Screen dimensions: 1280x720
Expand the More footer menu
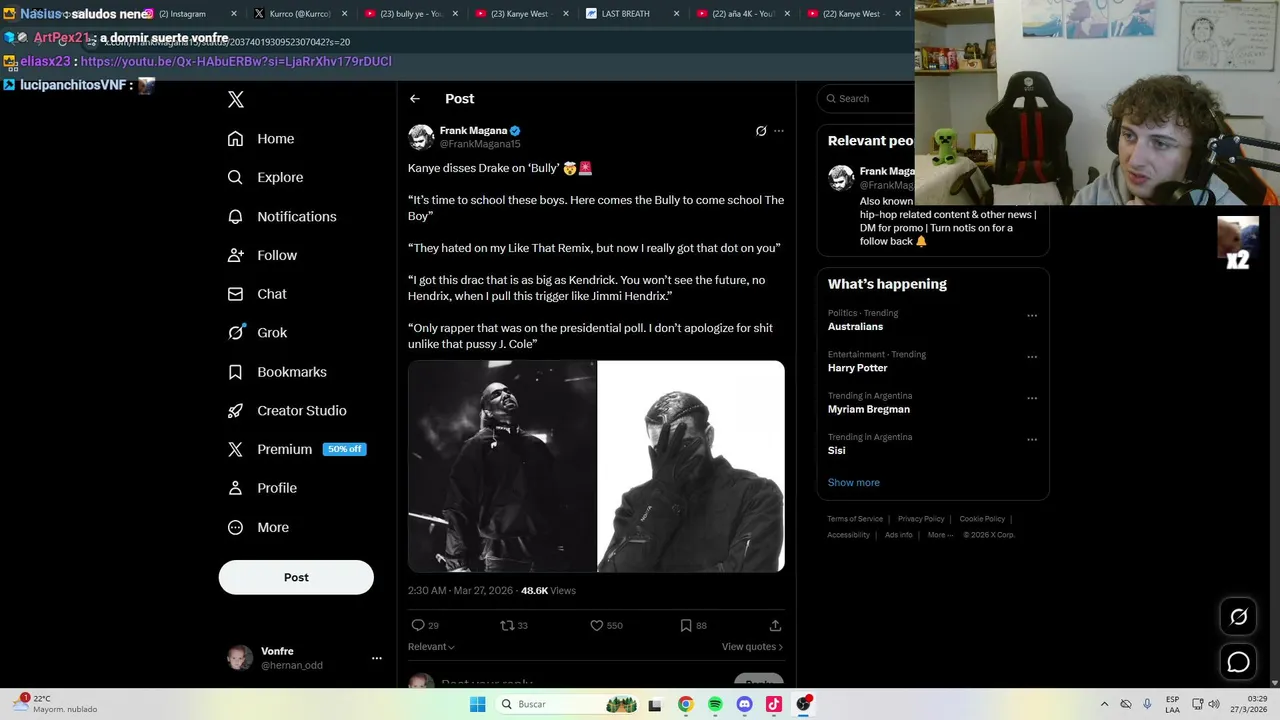tap(939, 535)
